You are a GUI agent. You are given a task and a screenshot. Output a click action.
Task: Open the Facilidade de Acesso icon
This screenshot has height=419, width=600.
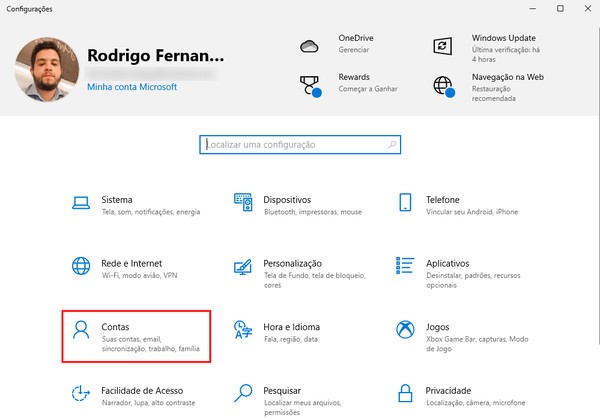point(81,393)
